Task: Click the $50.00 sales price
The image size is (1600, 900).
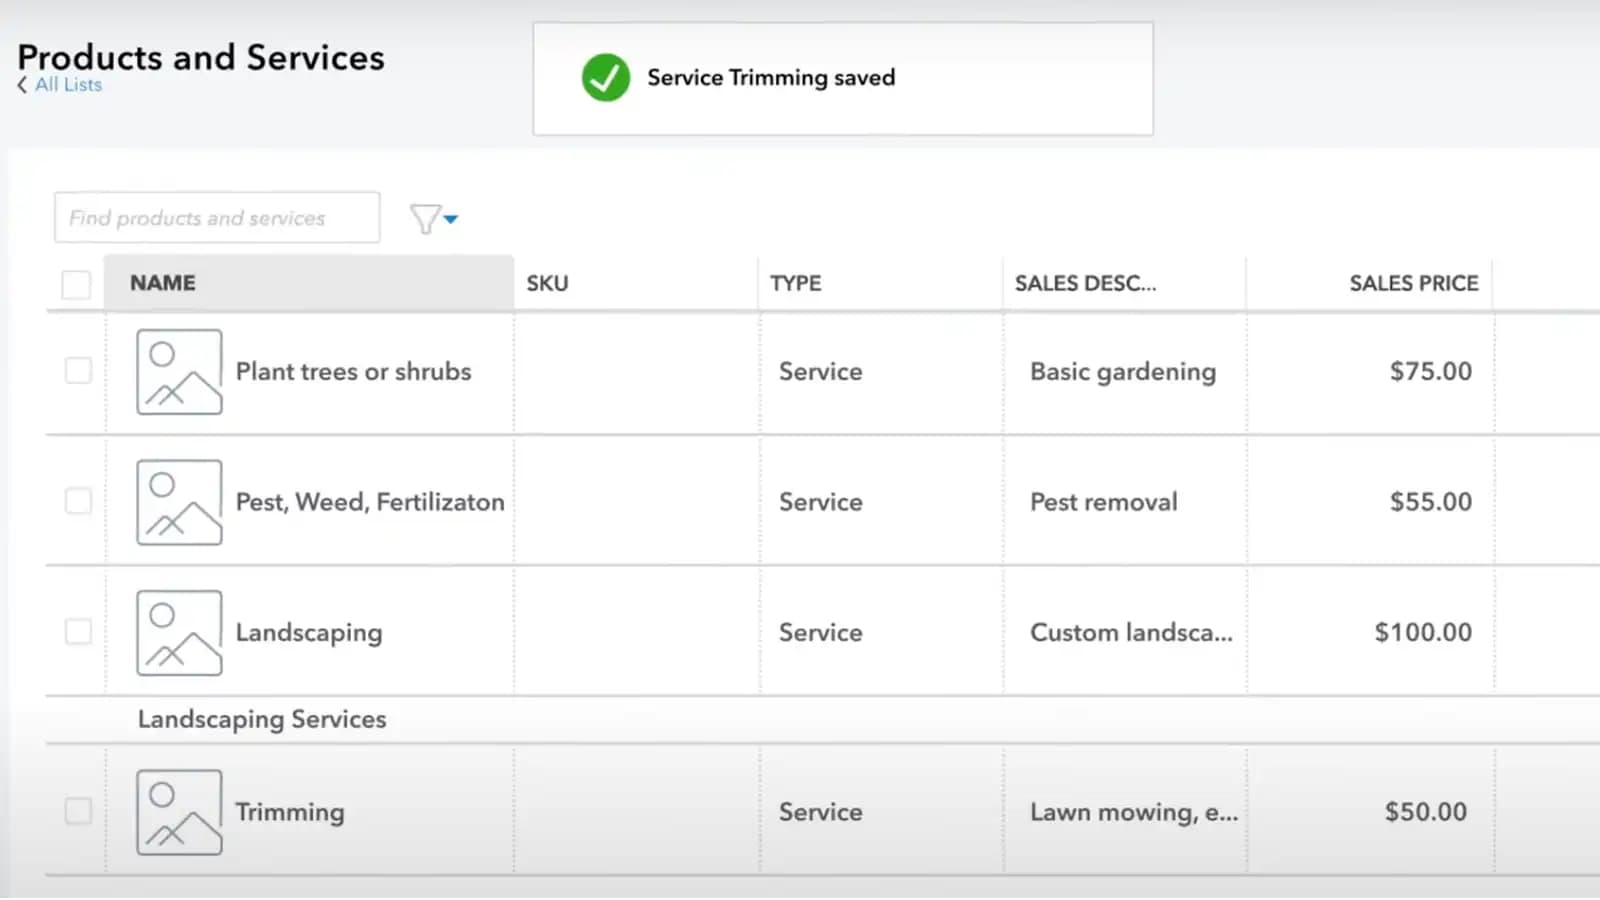Action: pyautogui.click(x=1426, y=811)
